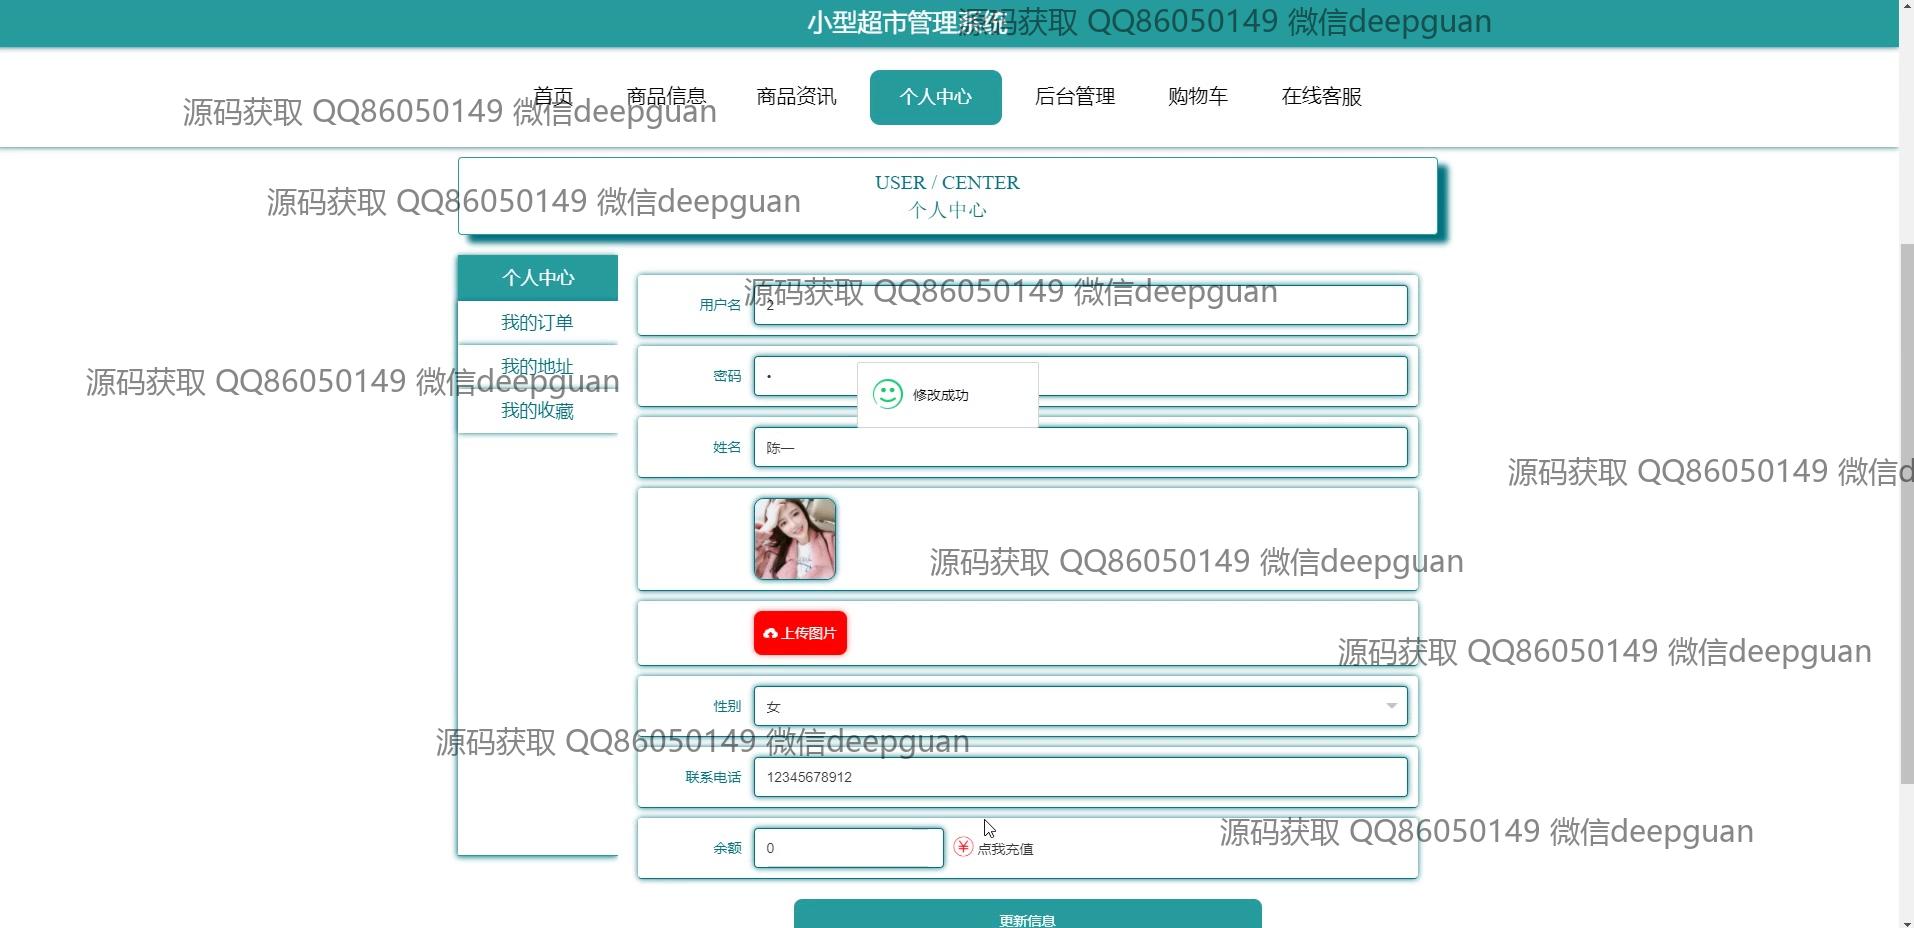Open the 购物车 shopping cart
1914x928 pixels.
click(1197, 97)
